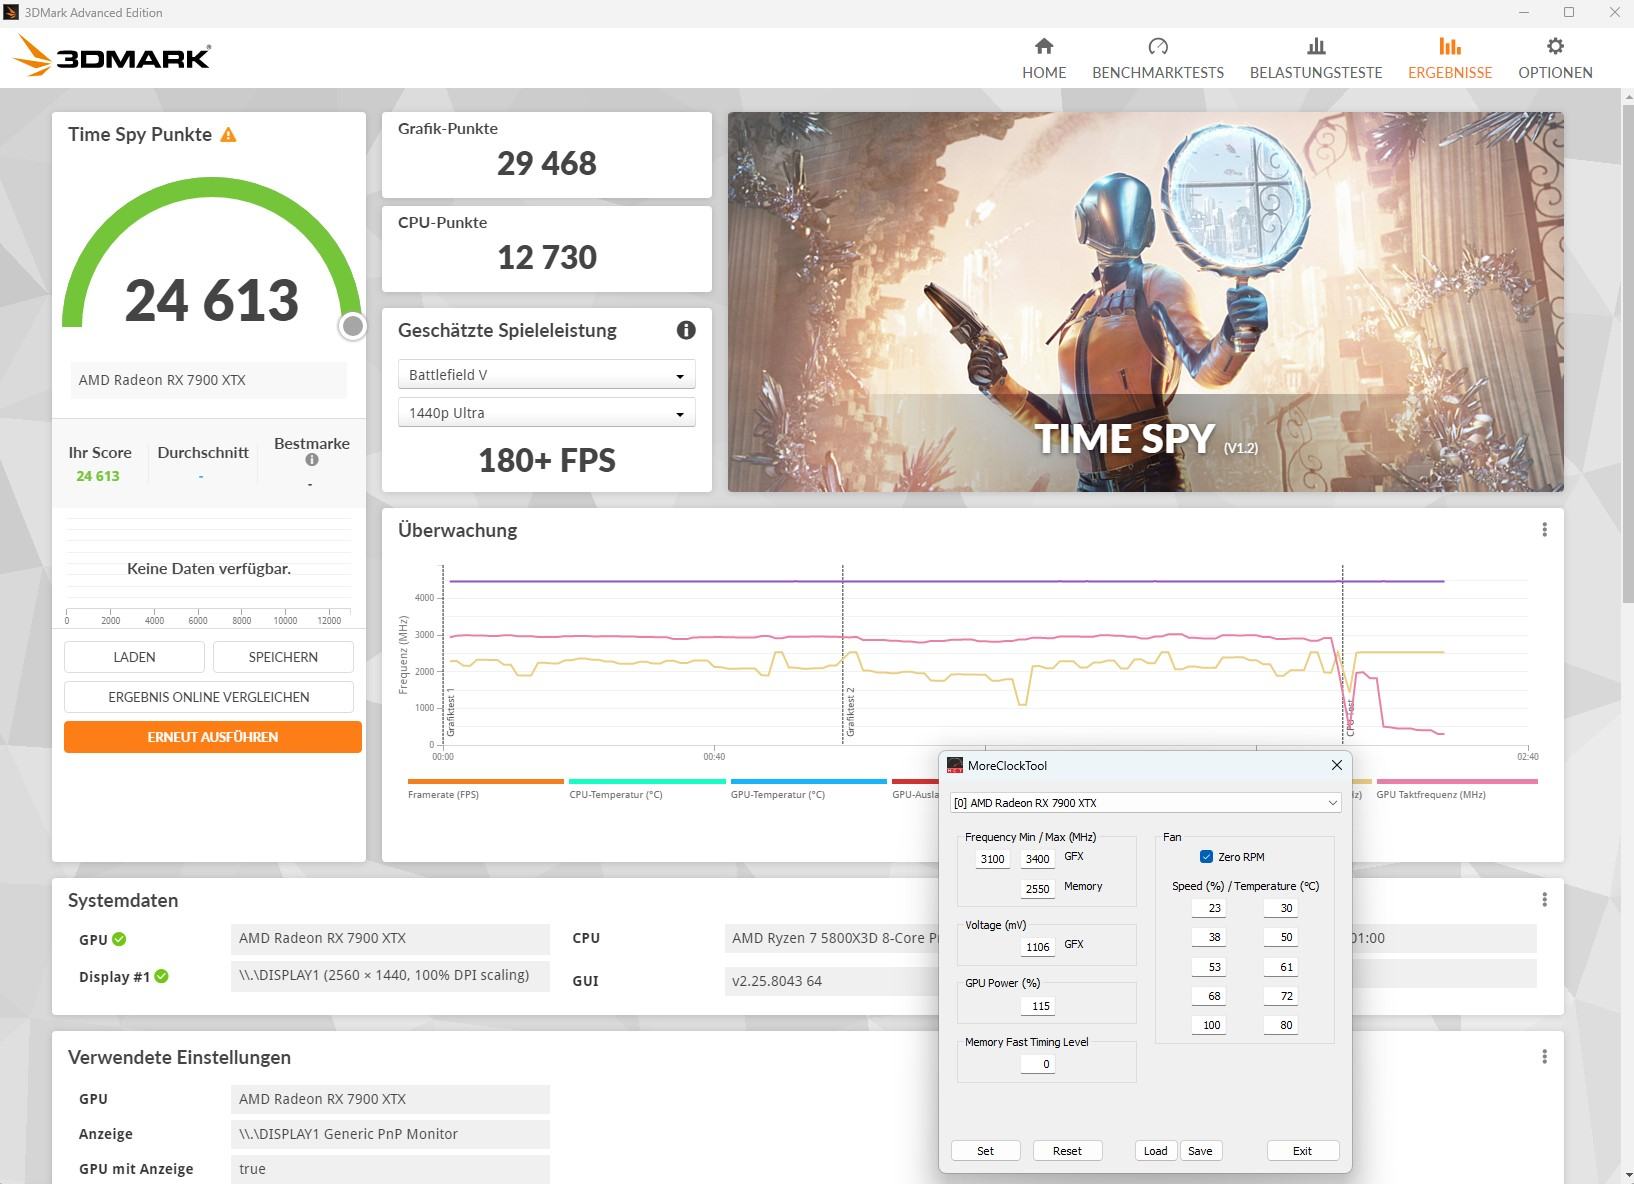Click GFX maximum frequency field 3400

[1037, 859]
